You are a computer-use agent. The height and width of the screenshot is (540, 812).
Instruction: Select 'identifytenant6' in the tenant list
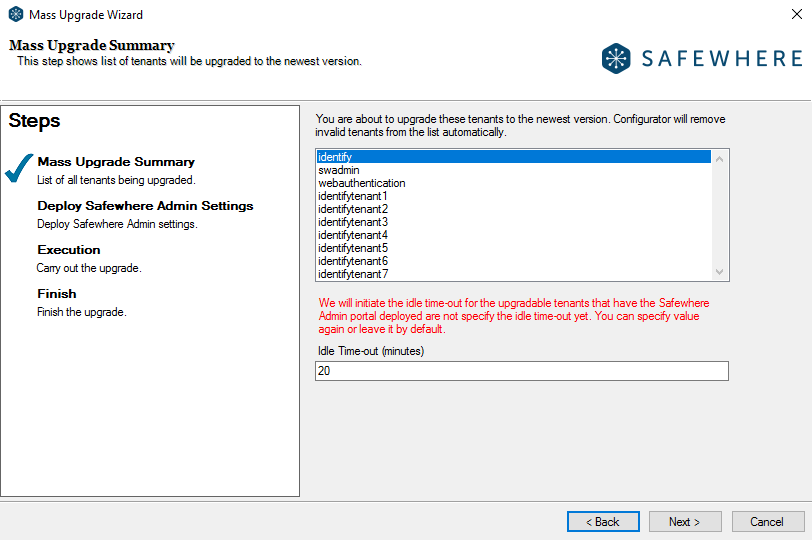click(x=514, y=260)
